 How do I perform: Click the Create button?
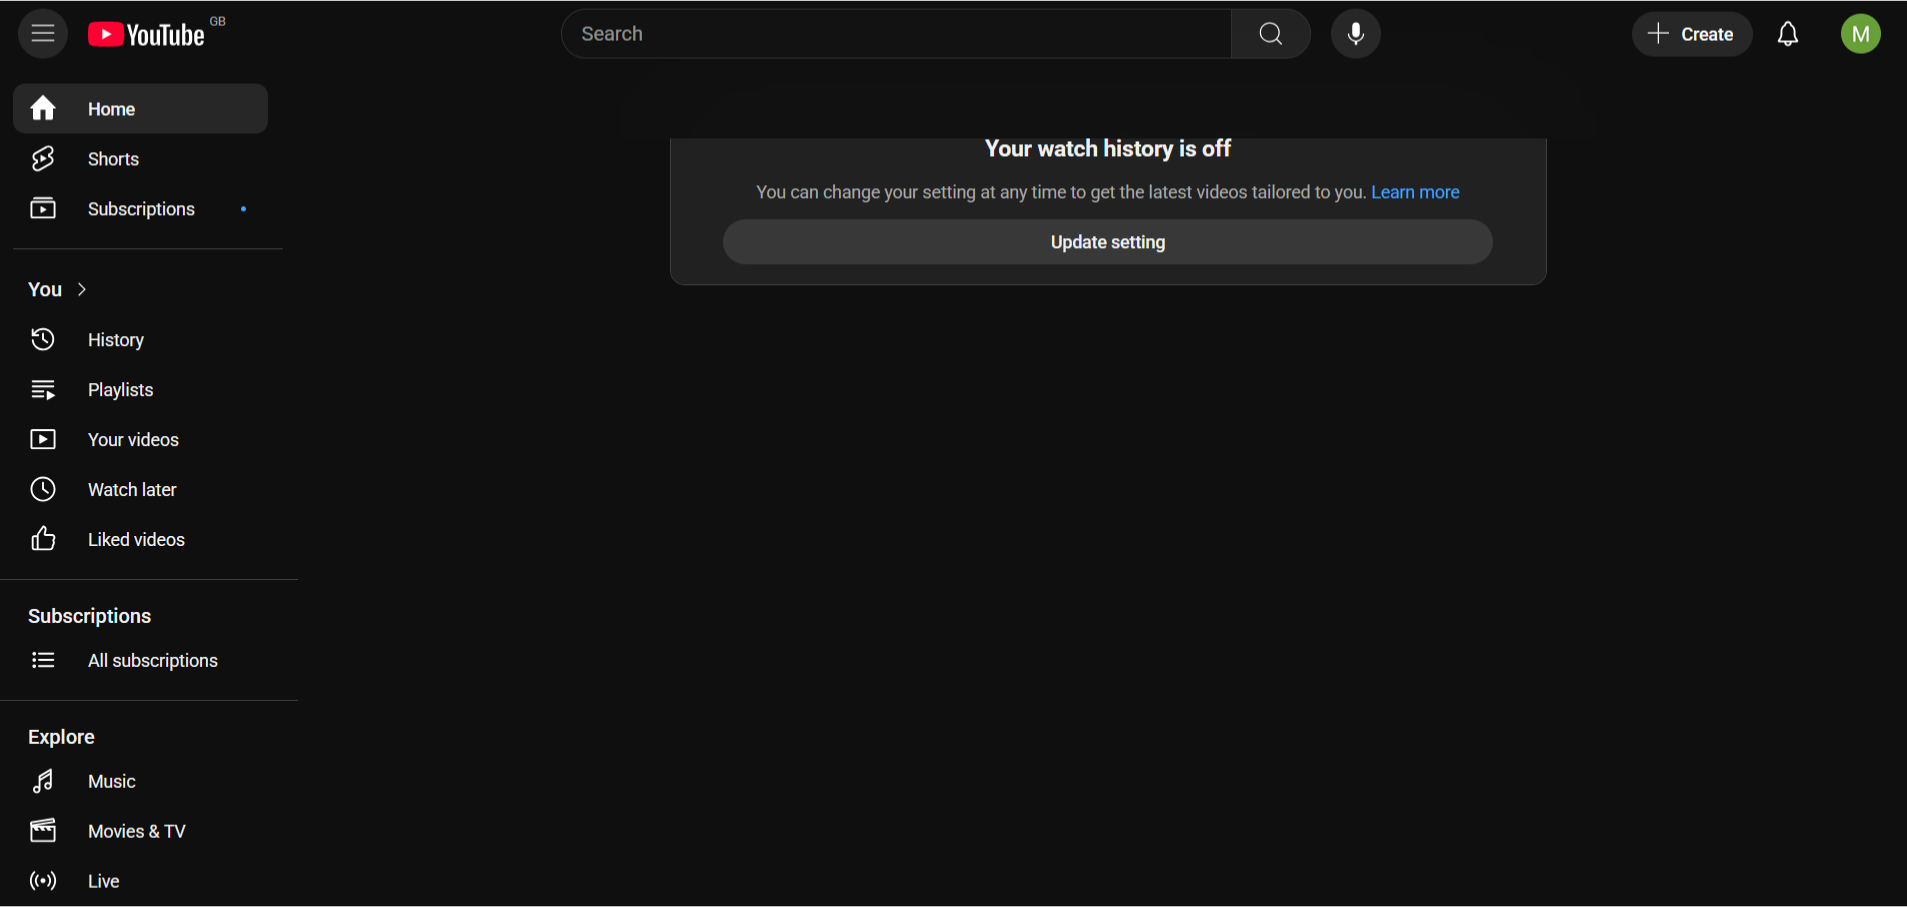click(1692, 33)
